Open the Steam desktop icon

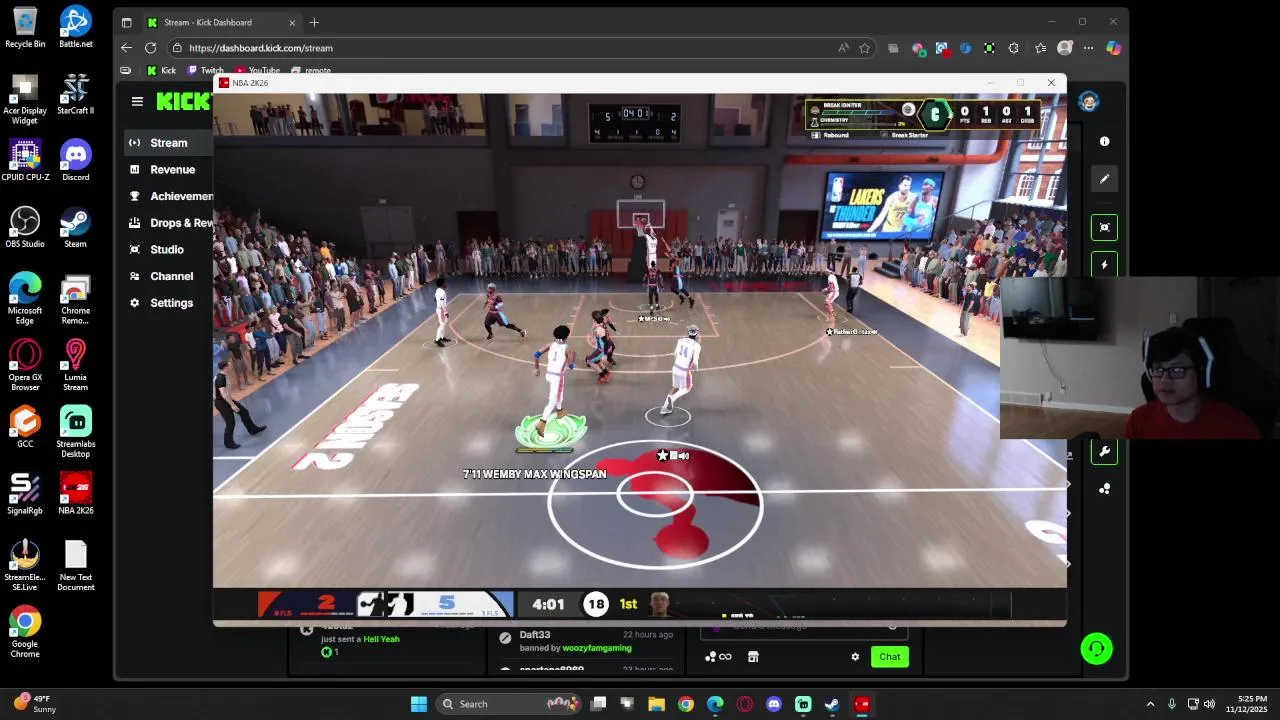click(75, 228)
